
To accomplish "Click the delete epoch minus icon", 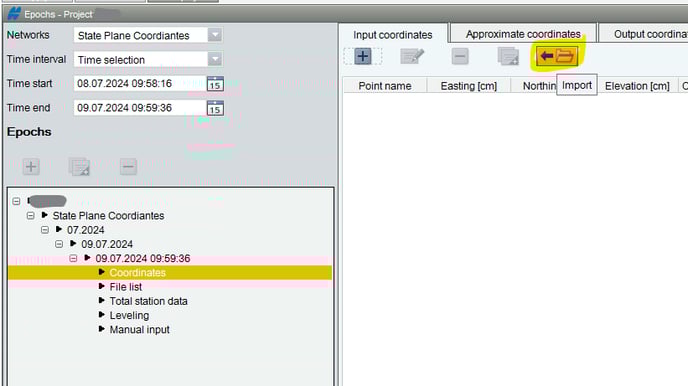I will point(128,167).
